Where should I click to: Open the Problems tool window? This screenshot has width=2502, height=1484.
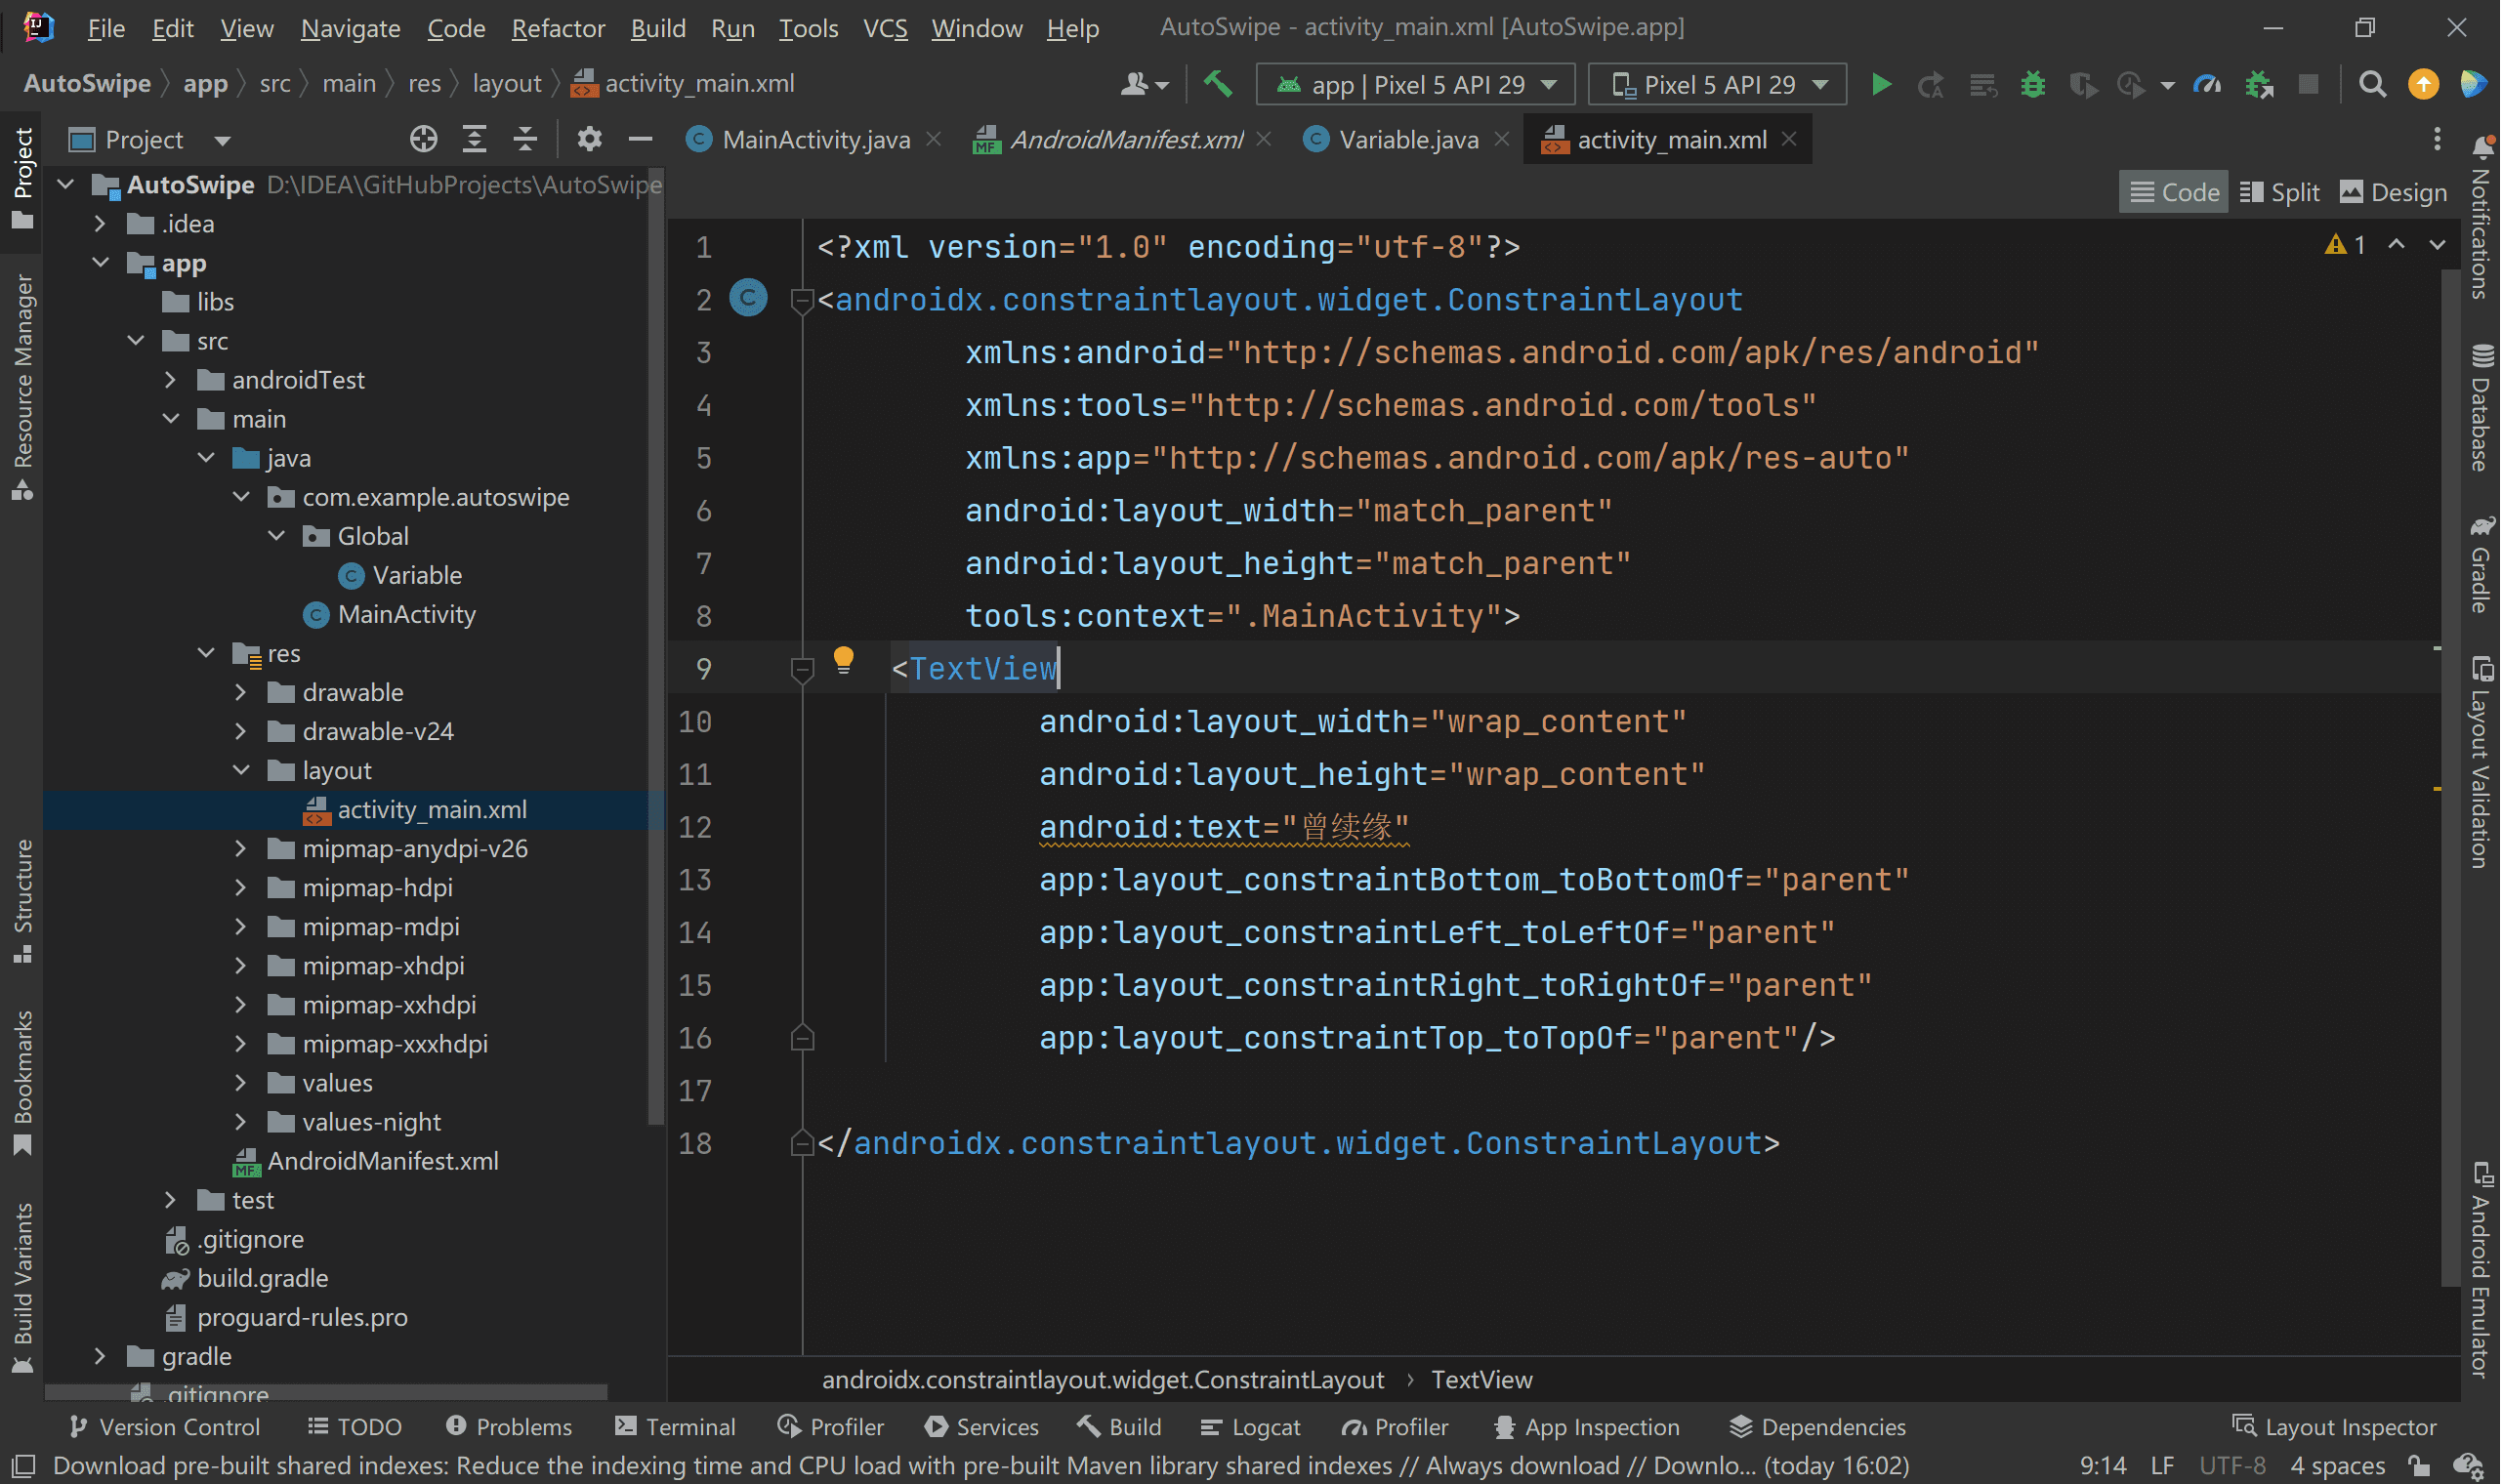point(509,1427)
